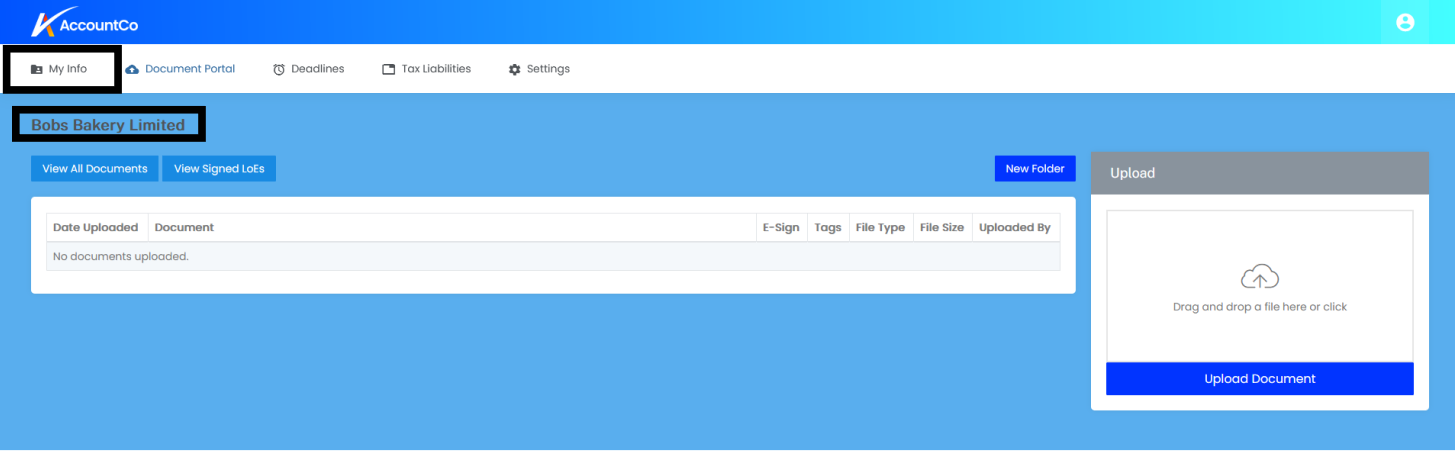1455x451 pixels.
Task: Open the My Info tab
Action: click(x=60, y=69)
